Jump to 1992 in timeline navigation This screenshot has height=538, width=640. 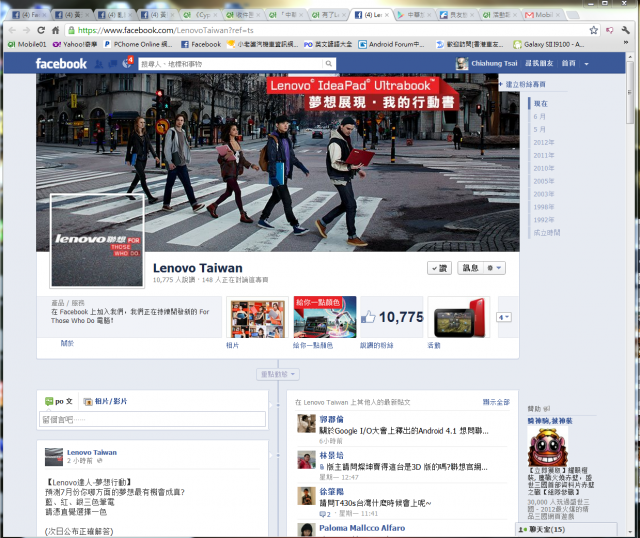click(x=544, y=220)
